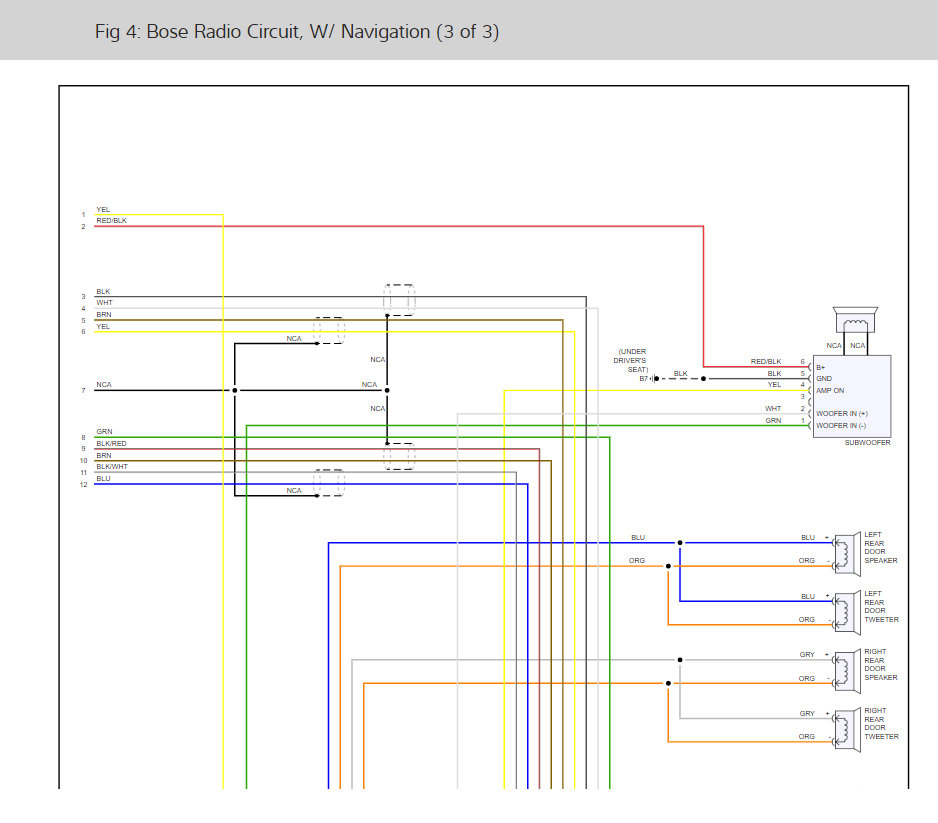Click the Left Rear Door Tweeter symbol
Image resolution: width=938 pixels, height=823 pixels.
point(848,613)
